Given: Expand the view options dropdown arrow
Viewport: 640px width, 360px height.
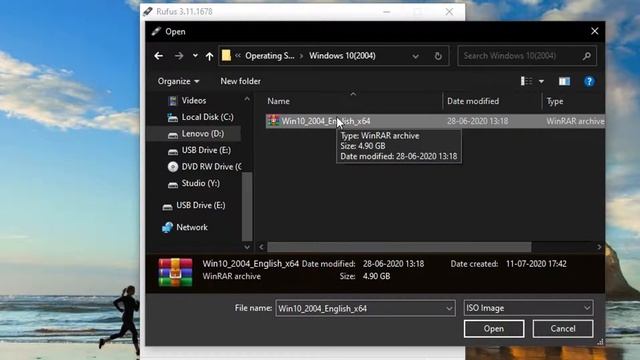Looking at the screenshot, I should (541, 82).
